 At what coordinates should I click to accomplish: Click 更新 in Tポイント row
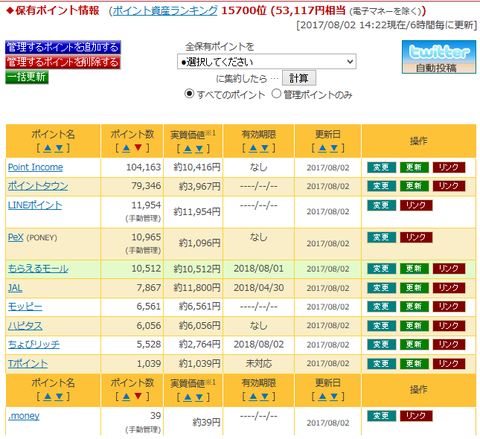click(414, 364)
